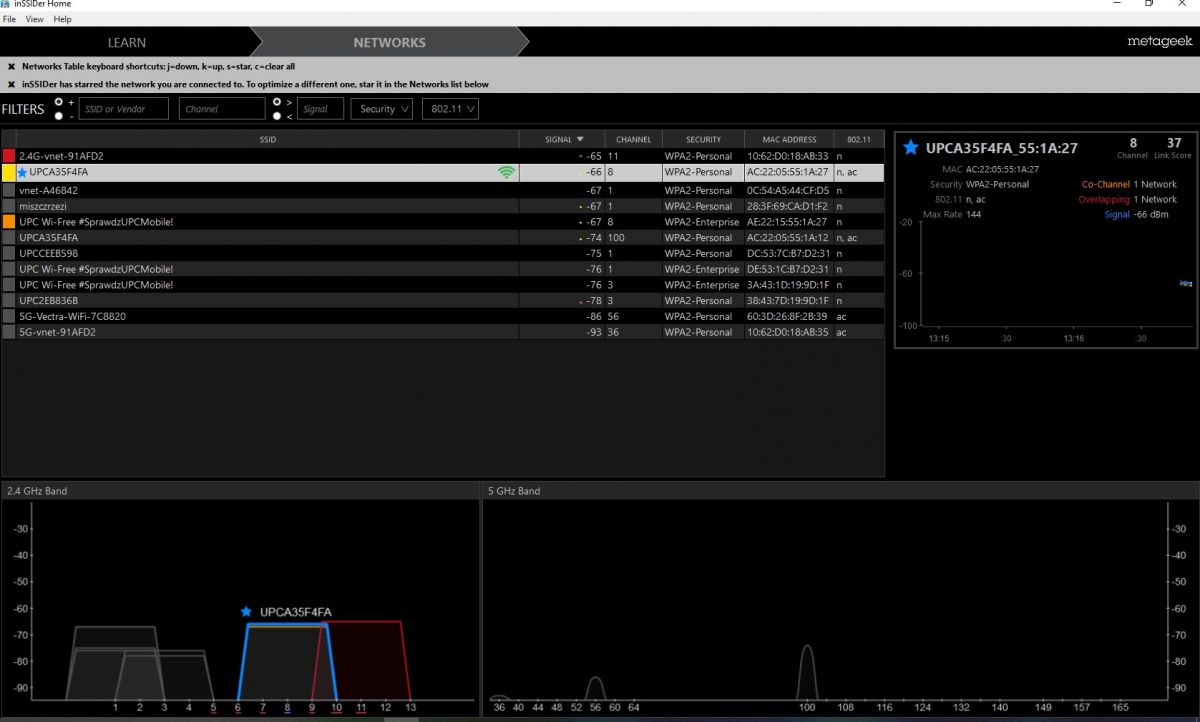Viewport: 1200px width, 722px height.
Task: Click the yellow color box for UPCA35F4FA
Action: [9, 173]
